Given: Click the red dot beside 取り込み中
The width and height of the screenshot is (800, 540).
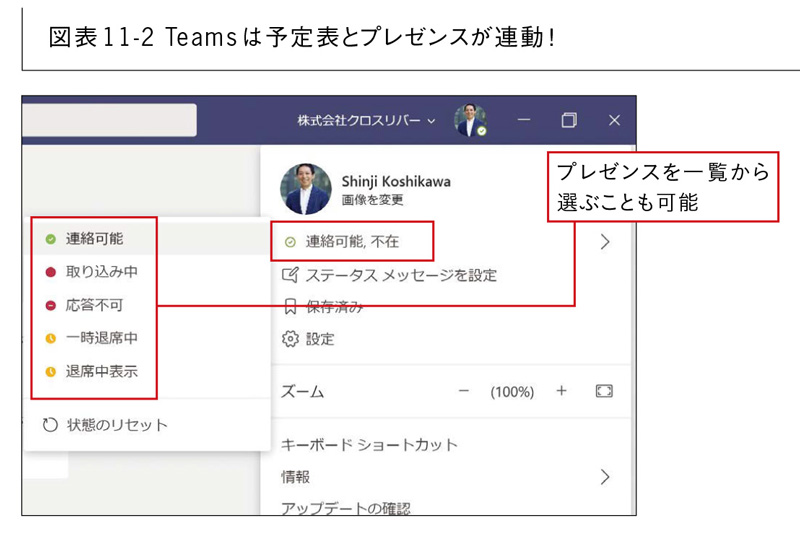Looking at the screenshot, I should click(51, 272).
